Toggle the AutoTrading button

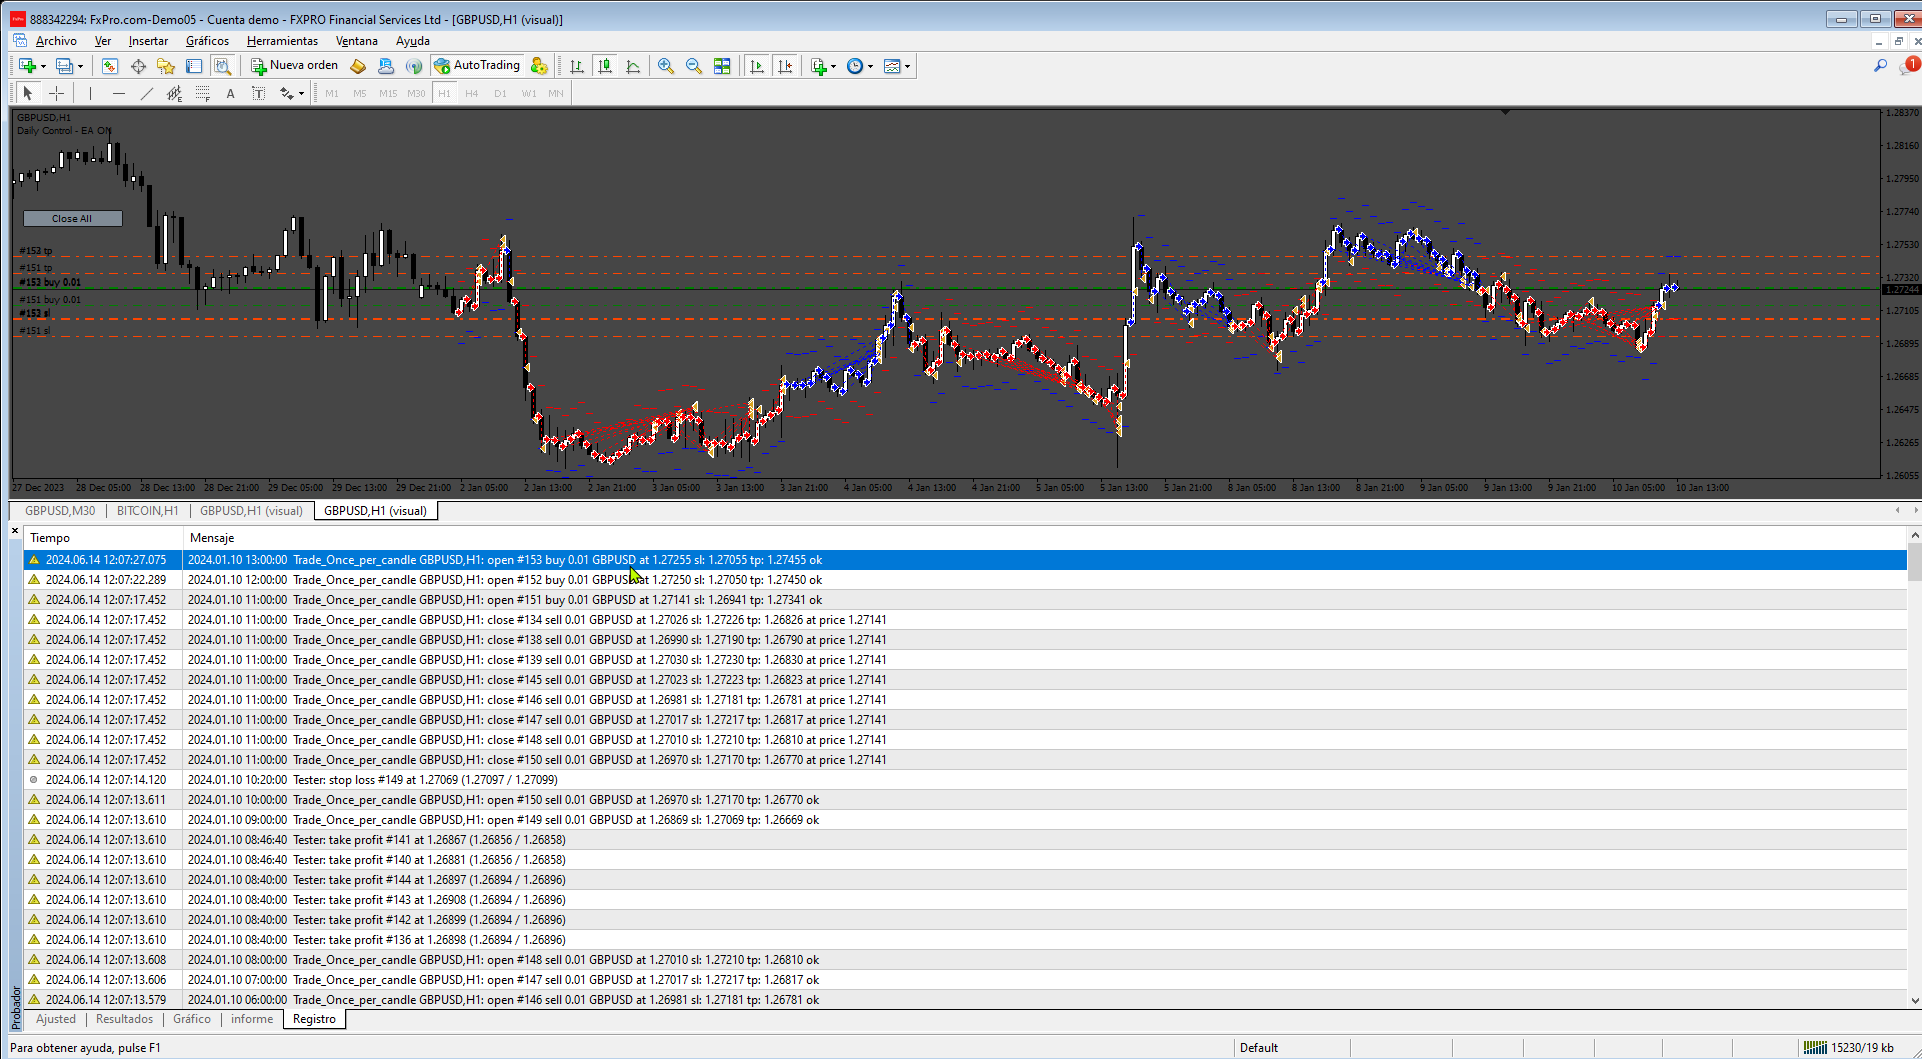477,66
